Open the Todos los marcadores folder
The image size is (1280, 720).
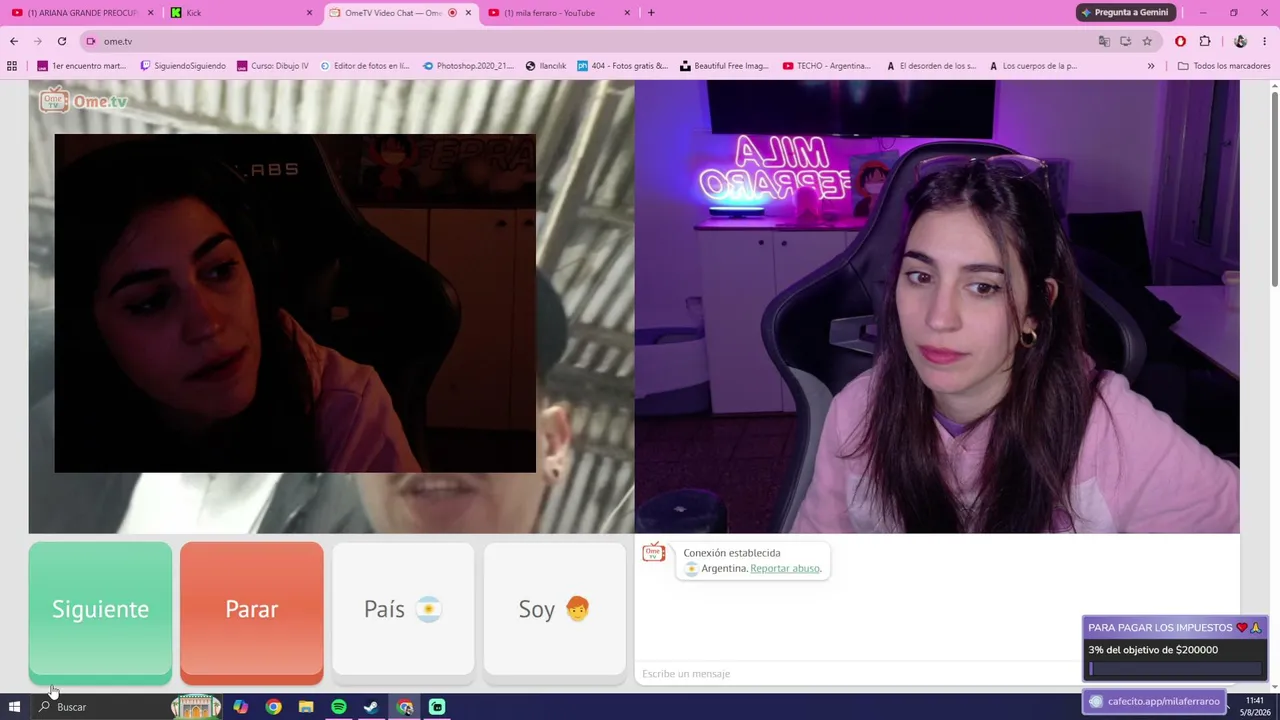tap(1223, 66)
